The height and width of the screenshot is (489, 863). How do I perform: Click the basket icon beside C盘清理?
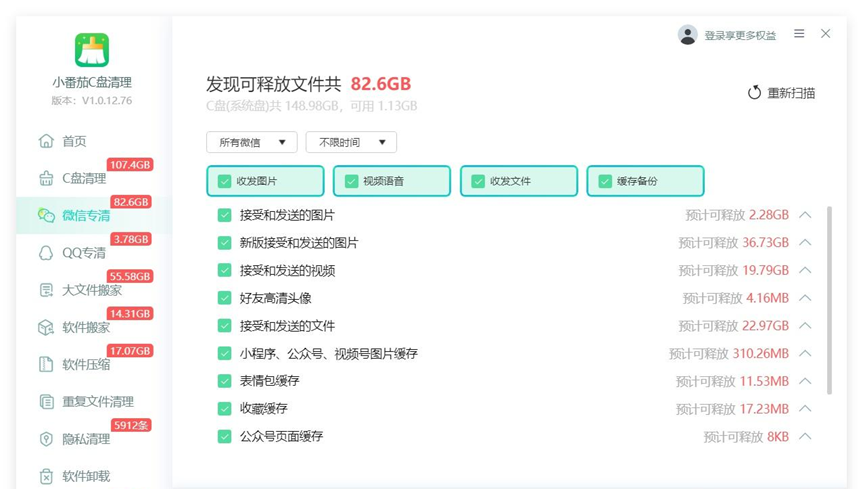[46, 178]
